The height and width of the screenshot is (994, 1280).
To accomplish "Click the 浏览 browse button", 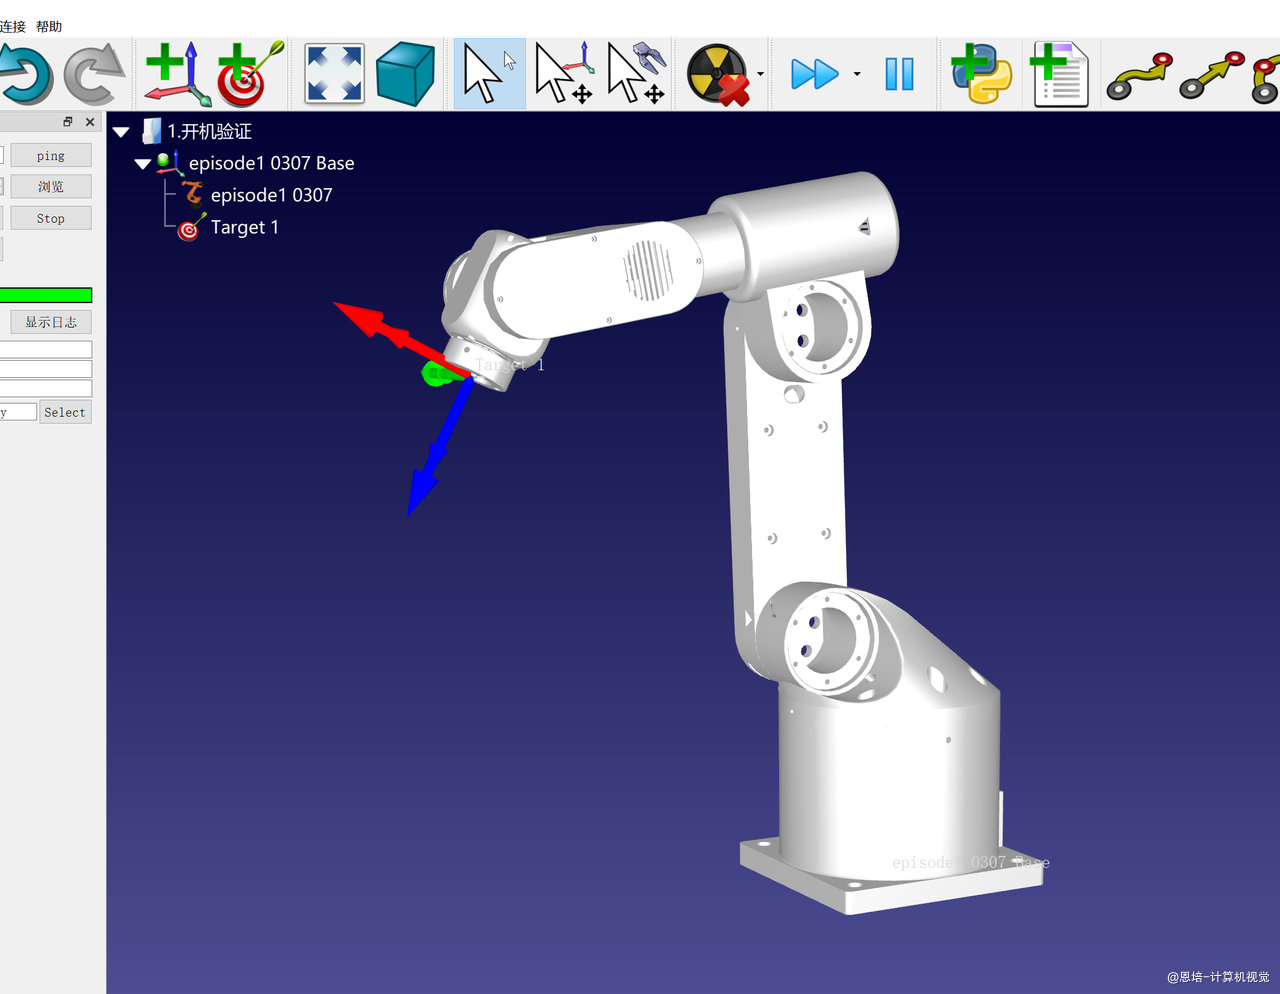I will coord(51,187).
